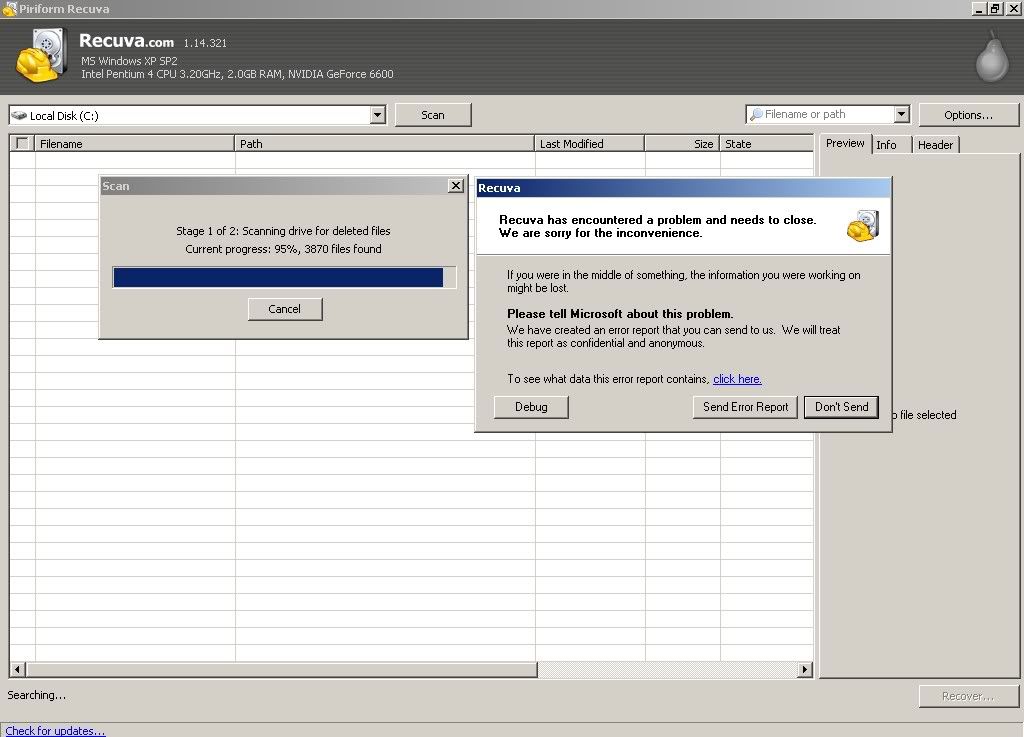Screen dimensions: 1024x737
Task: Restore down the Piriform Recuva window
Action: click(995, 9)
